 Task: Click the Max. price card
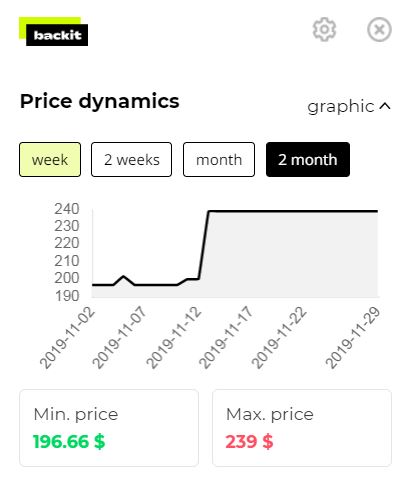coord(302,428)
